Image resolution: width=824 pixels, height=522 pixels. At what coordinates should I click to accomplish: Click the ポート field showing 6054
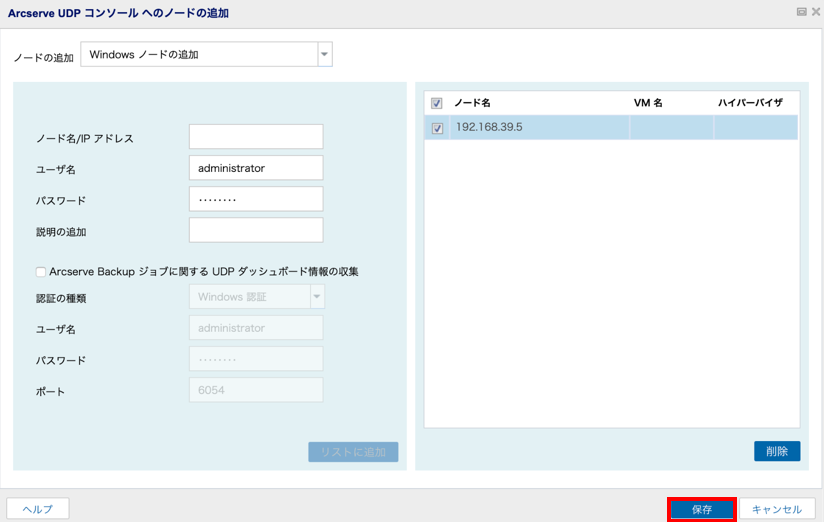[256, 390]
